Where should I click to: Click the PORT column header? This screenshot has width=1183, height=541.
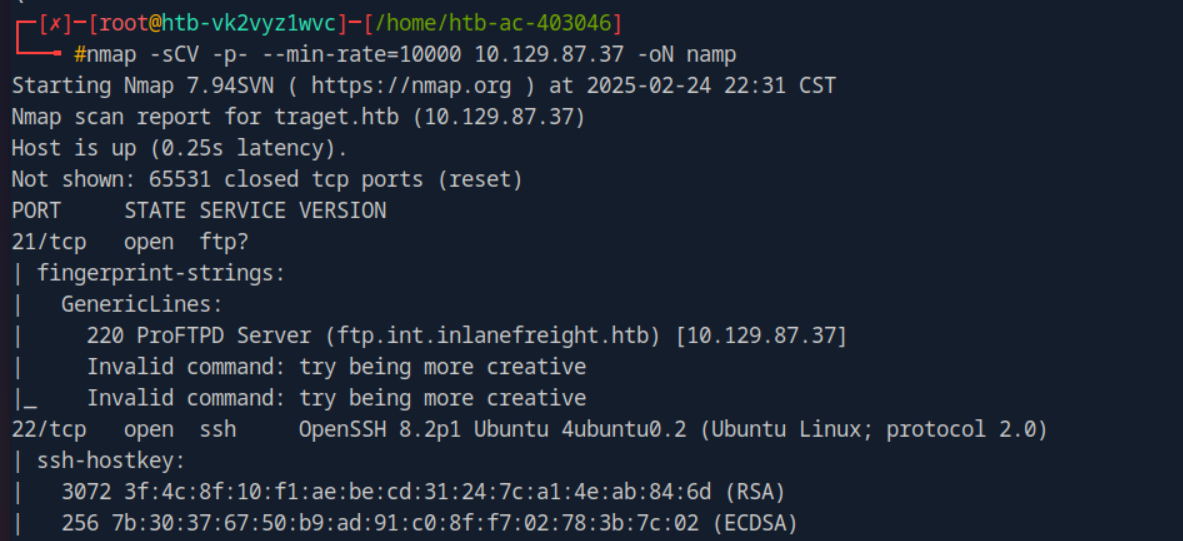tap(36, 210)
